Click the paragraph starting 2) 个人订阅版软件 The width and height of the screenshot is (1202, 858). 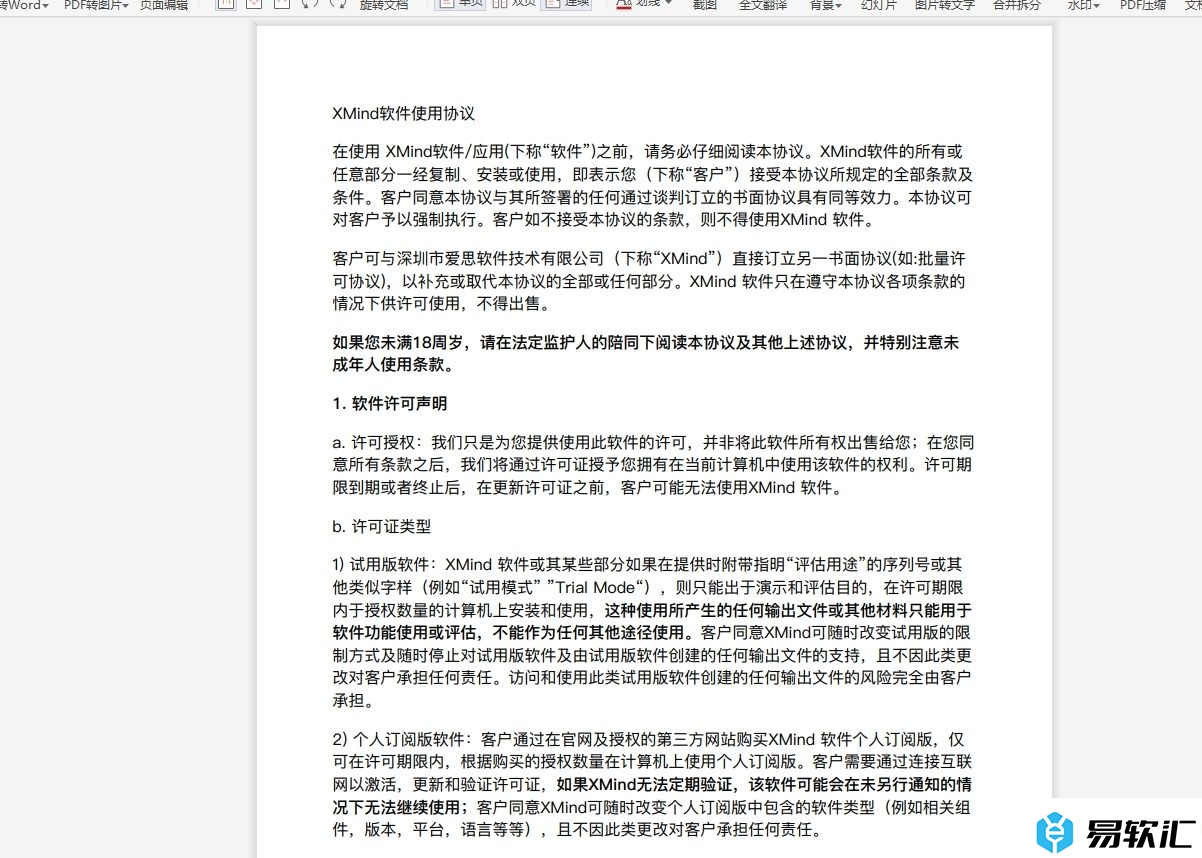652,784
